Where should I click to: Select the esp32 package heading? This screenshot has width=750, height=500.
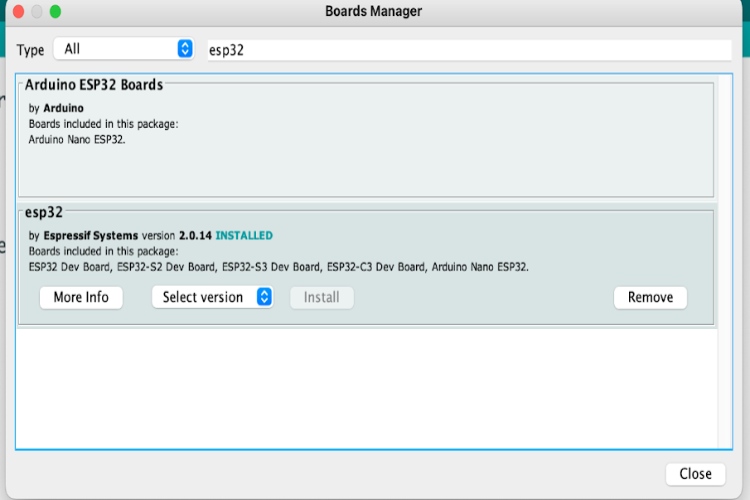click(x=44, y=212)
